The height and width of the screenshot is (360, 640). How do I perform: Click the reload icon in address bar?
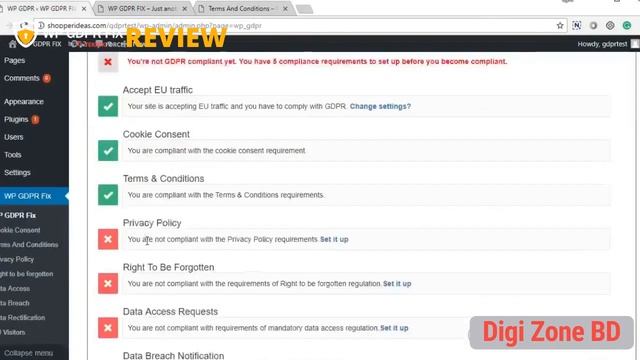click(x=24, y=25)
